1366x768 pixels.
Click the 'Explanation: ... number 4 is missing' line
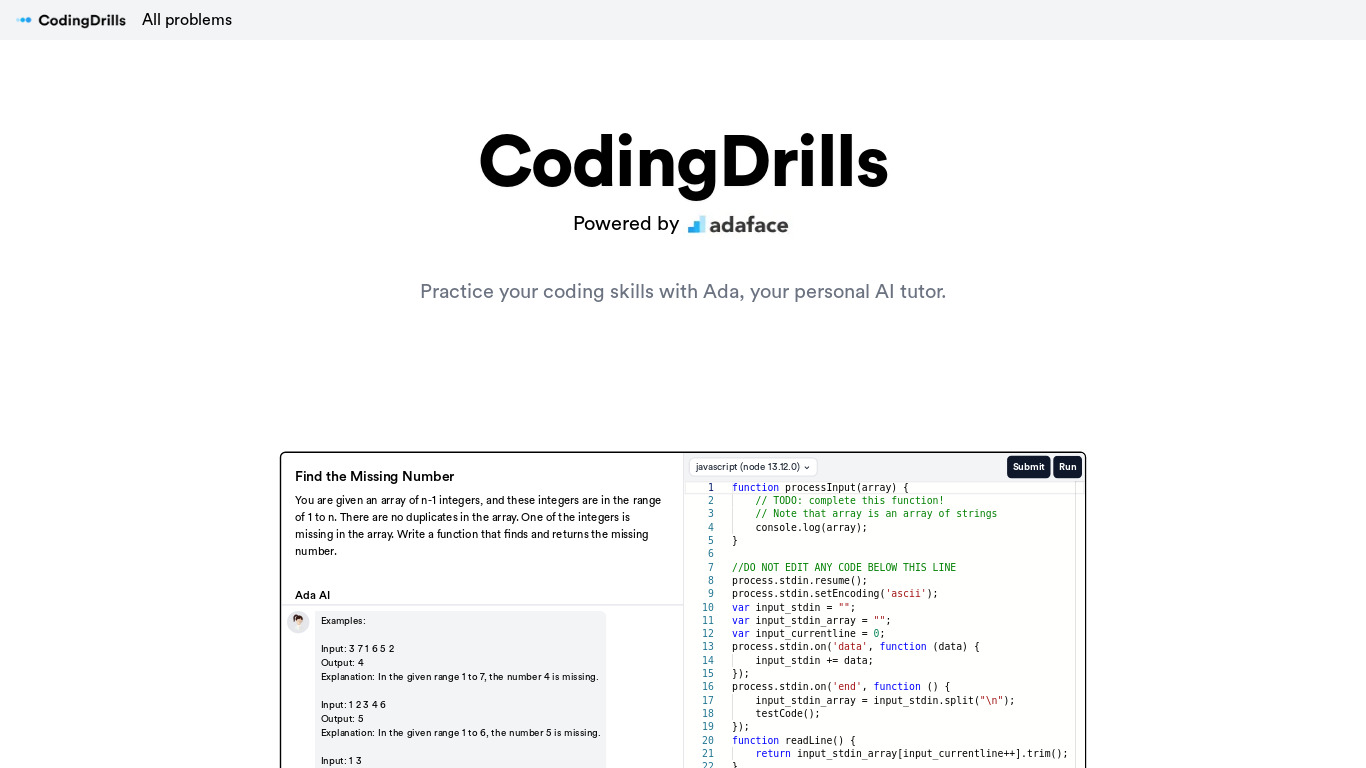(460, 677)
